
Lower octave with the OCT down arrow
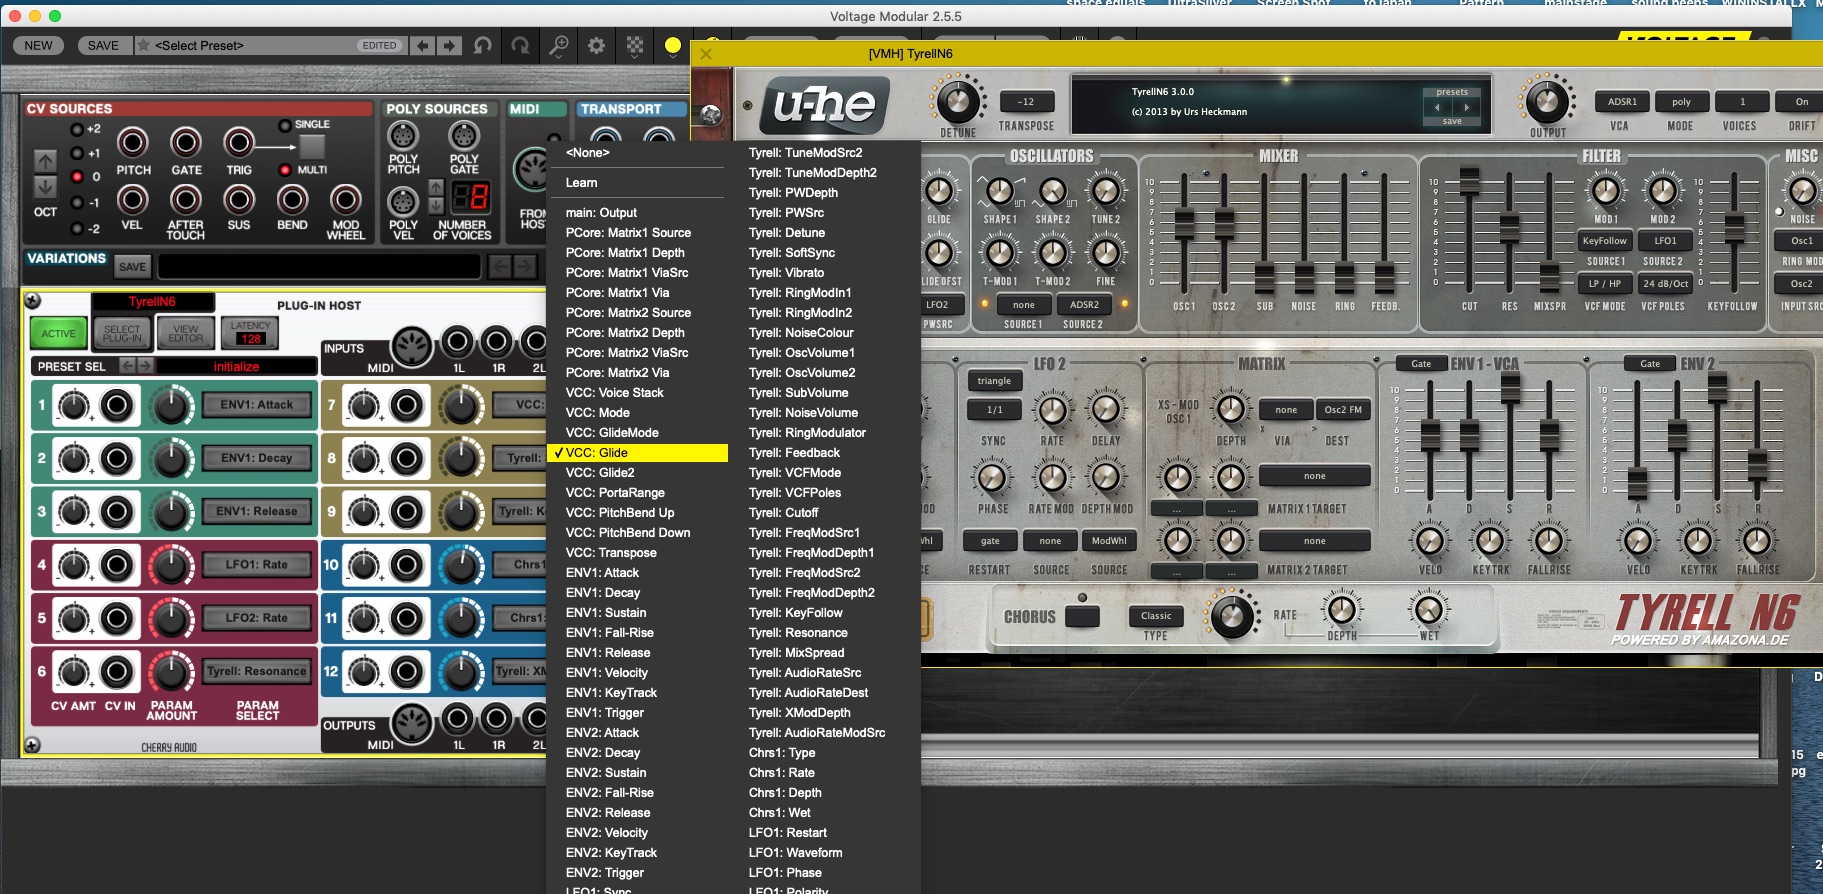(46, 186)
